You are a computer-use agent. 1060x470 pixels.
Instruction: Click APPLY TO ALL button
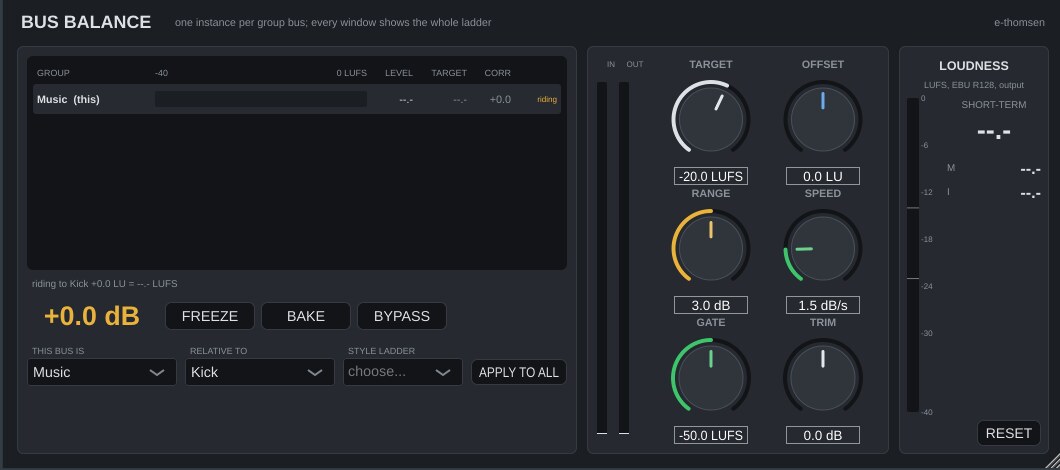pos(519,372)
